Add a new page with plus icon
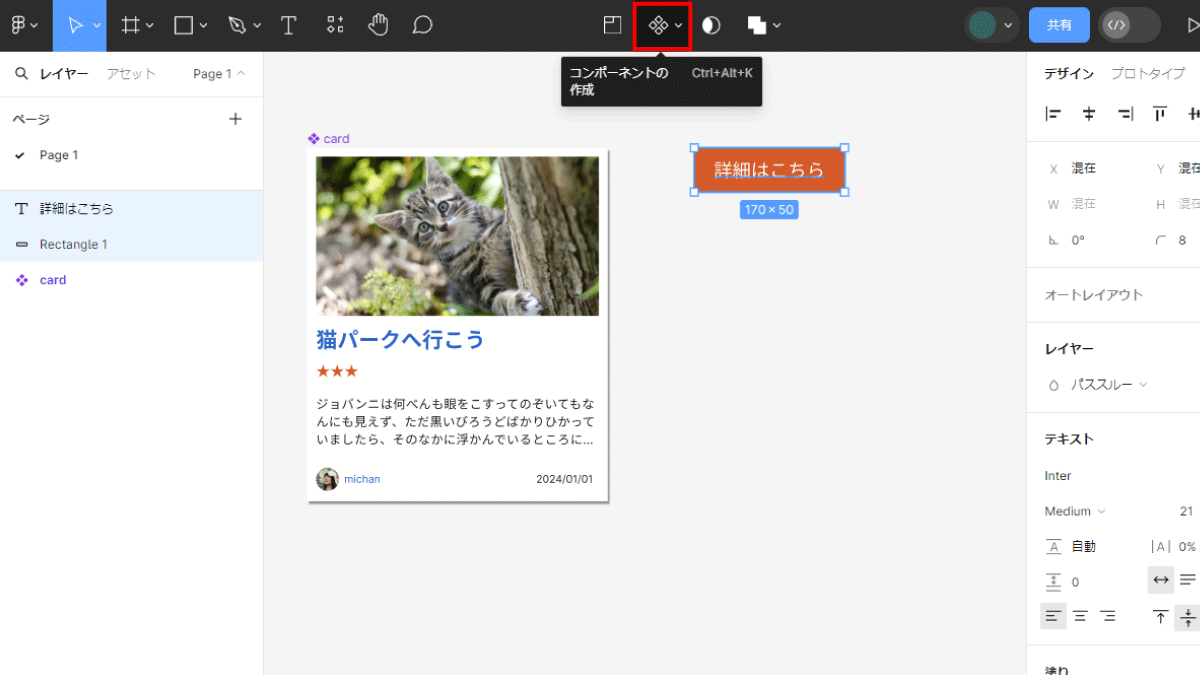The width and height of the screenshot is (1200, 675). point(236,119)
